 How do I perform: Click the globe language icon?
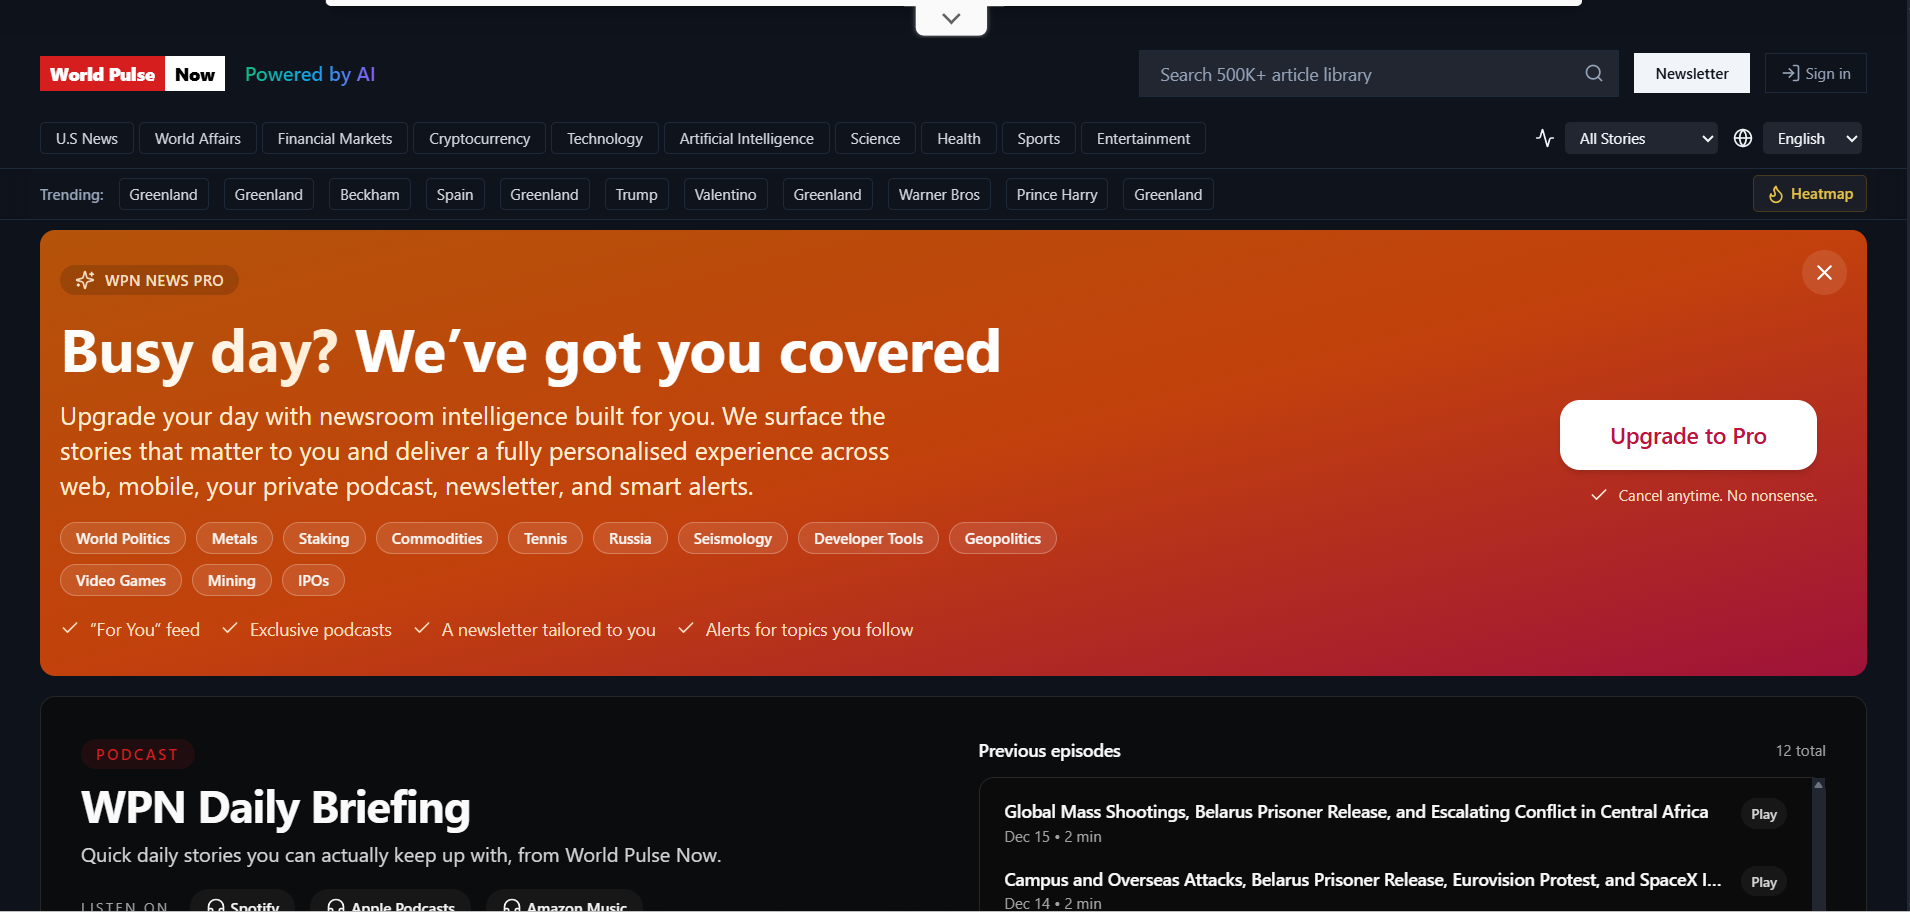(1743, 138)
